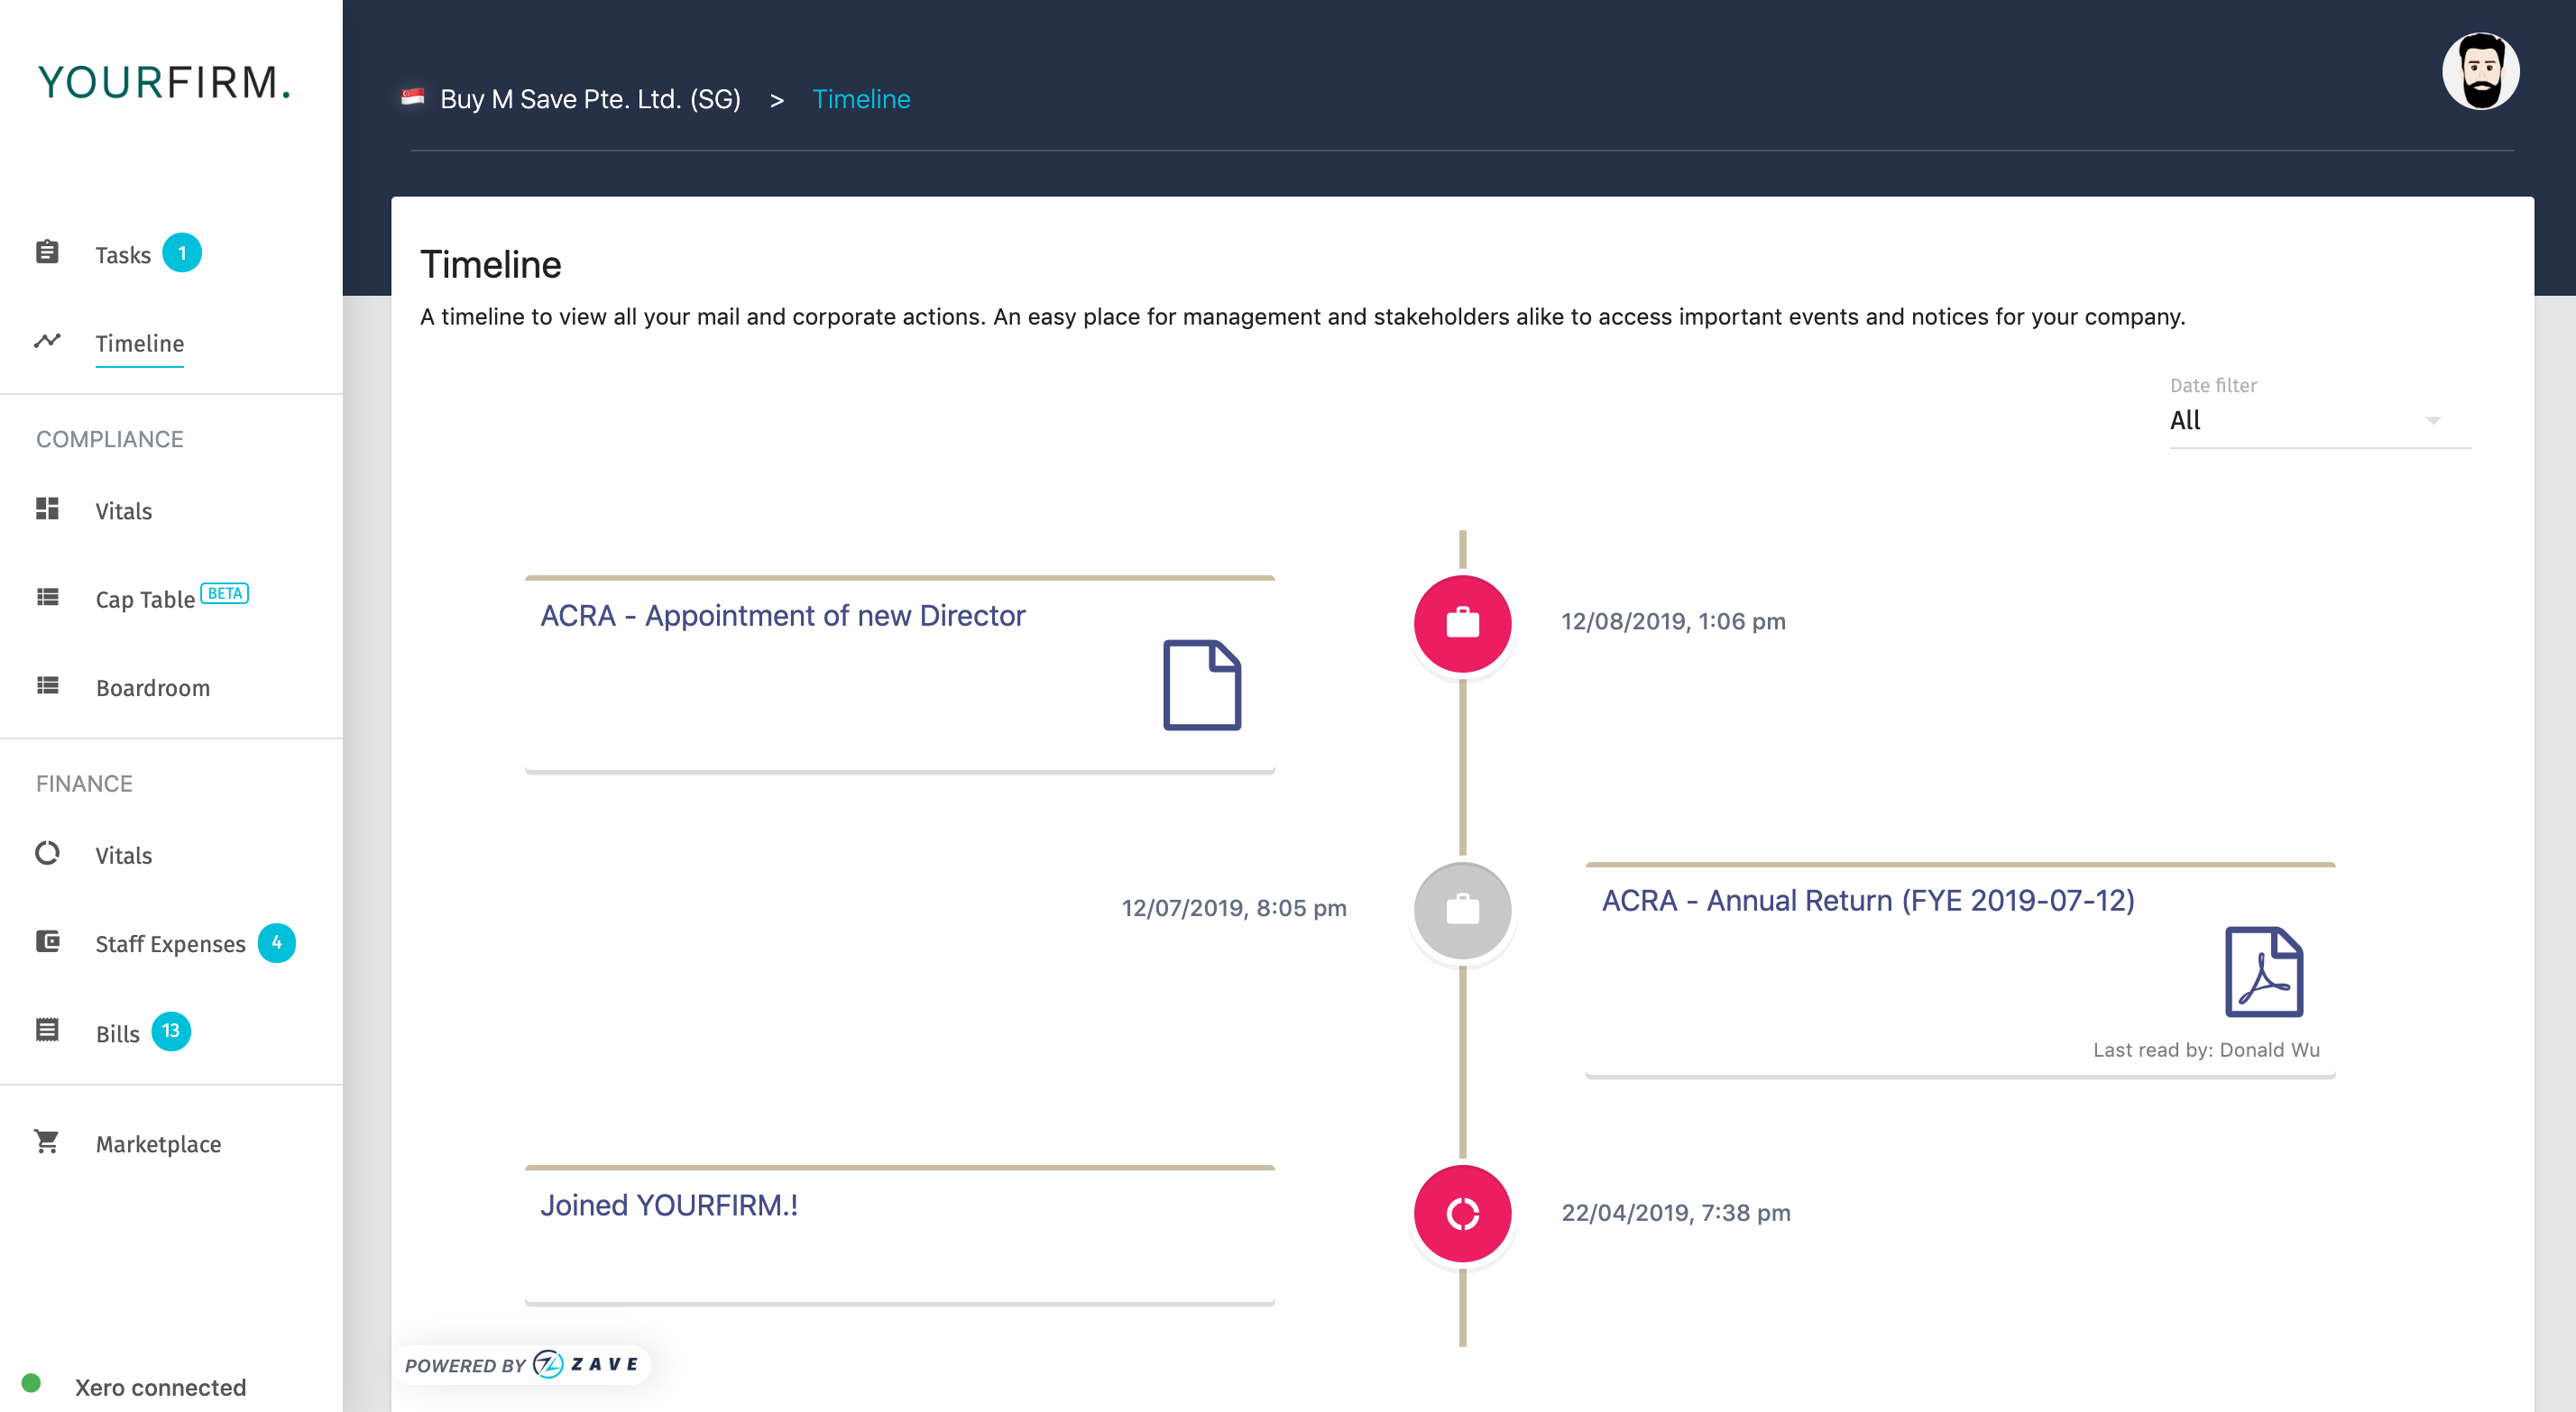Click the Zave logo in Powered By

click(586, 1364)
